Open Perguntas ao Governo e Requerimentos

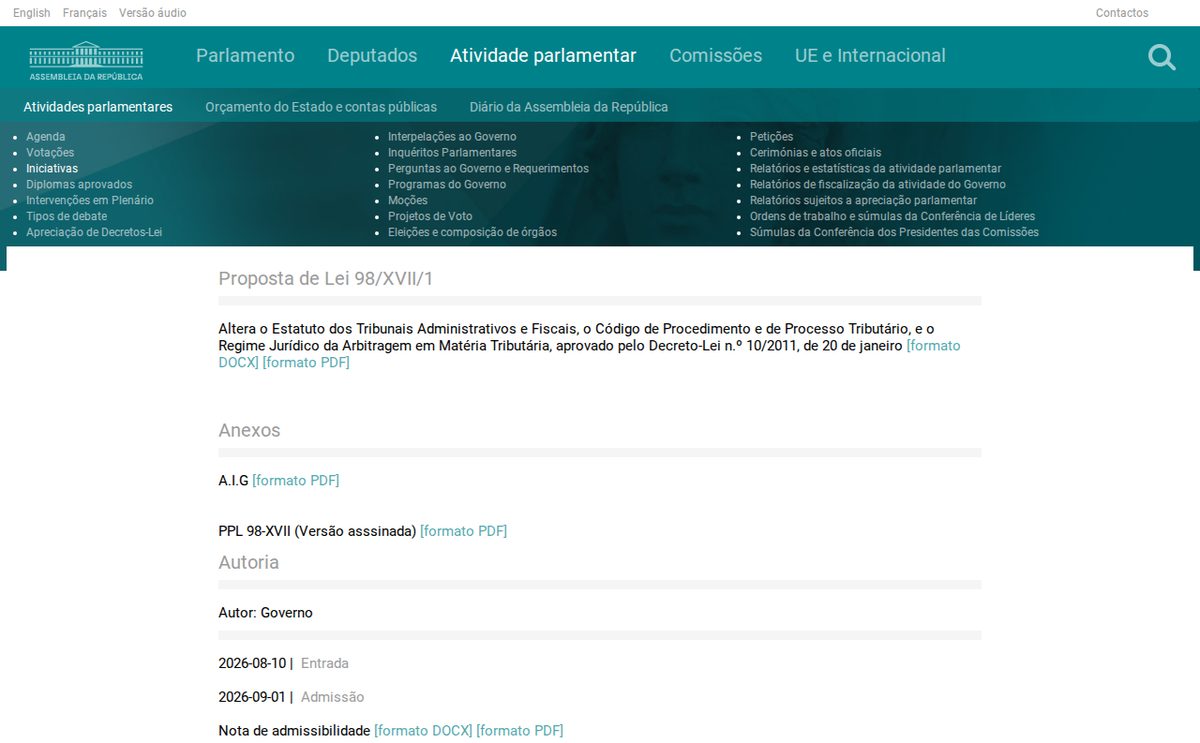[x=488, y=169]
